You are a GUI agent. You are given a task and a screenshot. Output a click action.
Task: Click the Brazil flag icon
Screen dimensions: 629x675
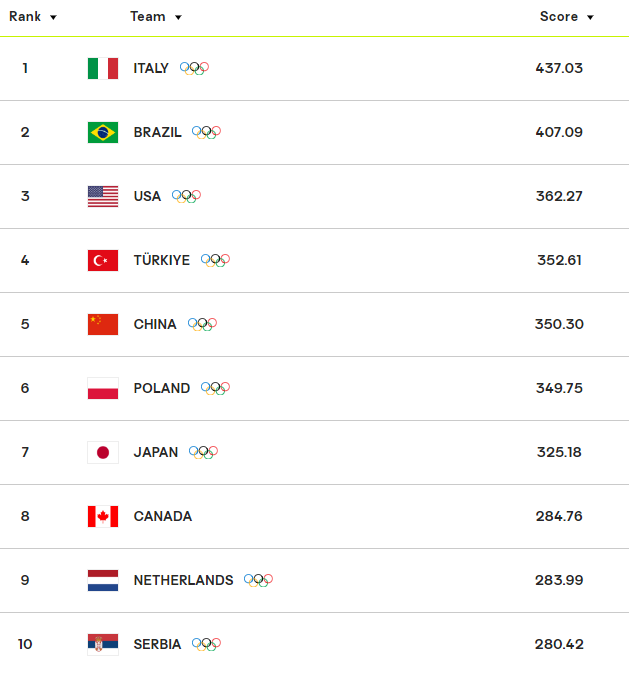click(x=103, y=133)
